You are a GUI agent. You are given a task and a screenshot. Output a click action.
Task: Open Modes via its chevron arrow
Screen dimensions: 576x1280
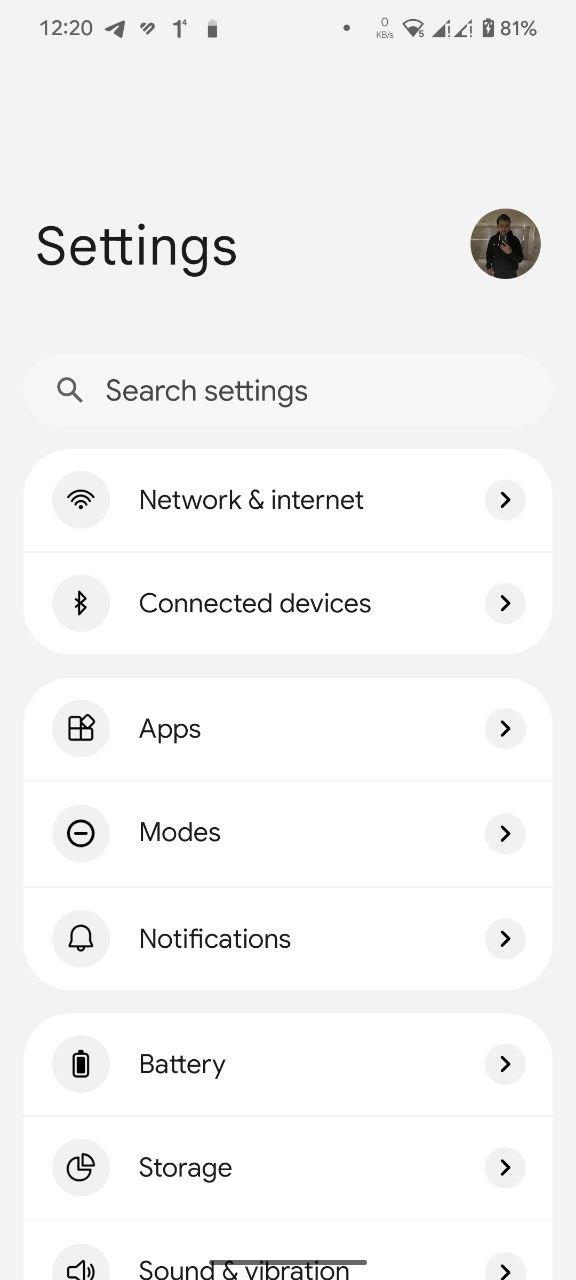coord(505,833)
